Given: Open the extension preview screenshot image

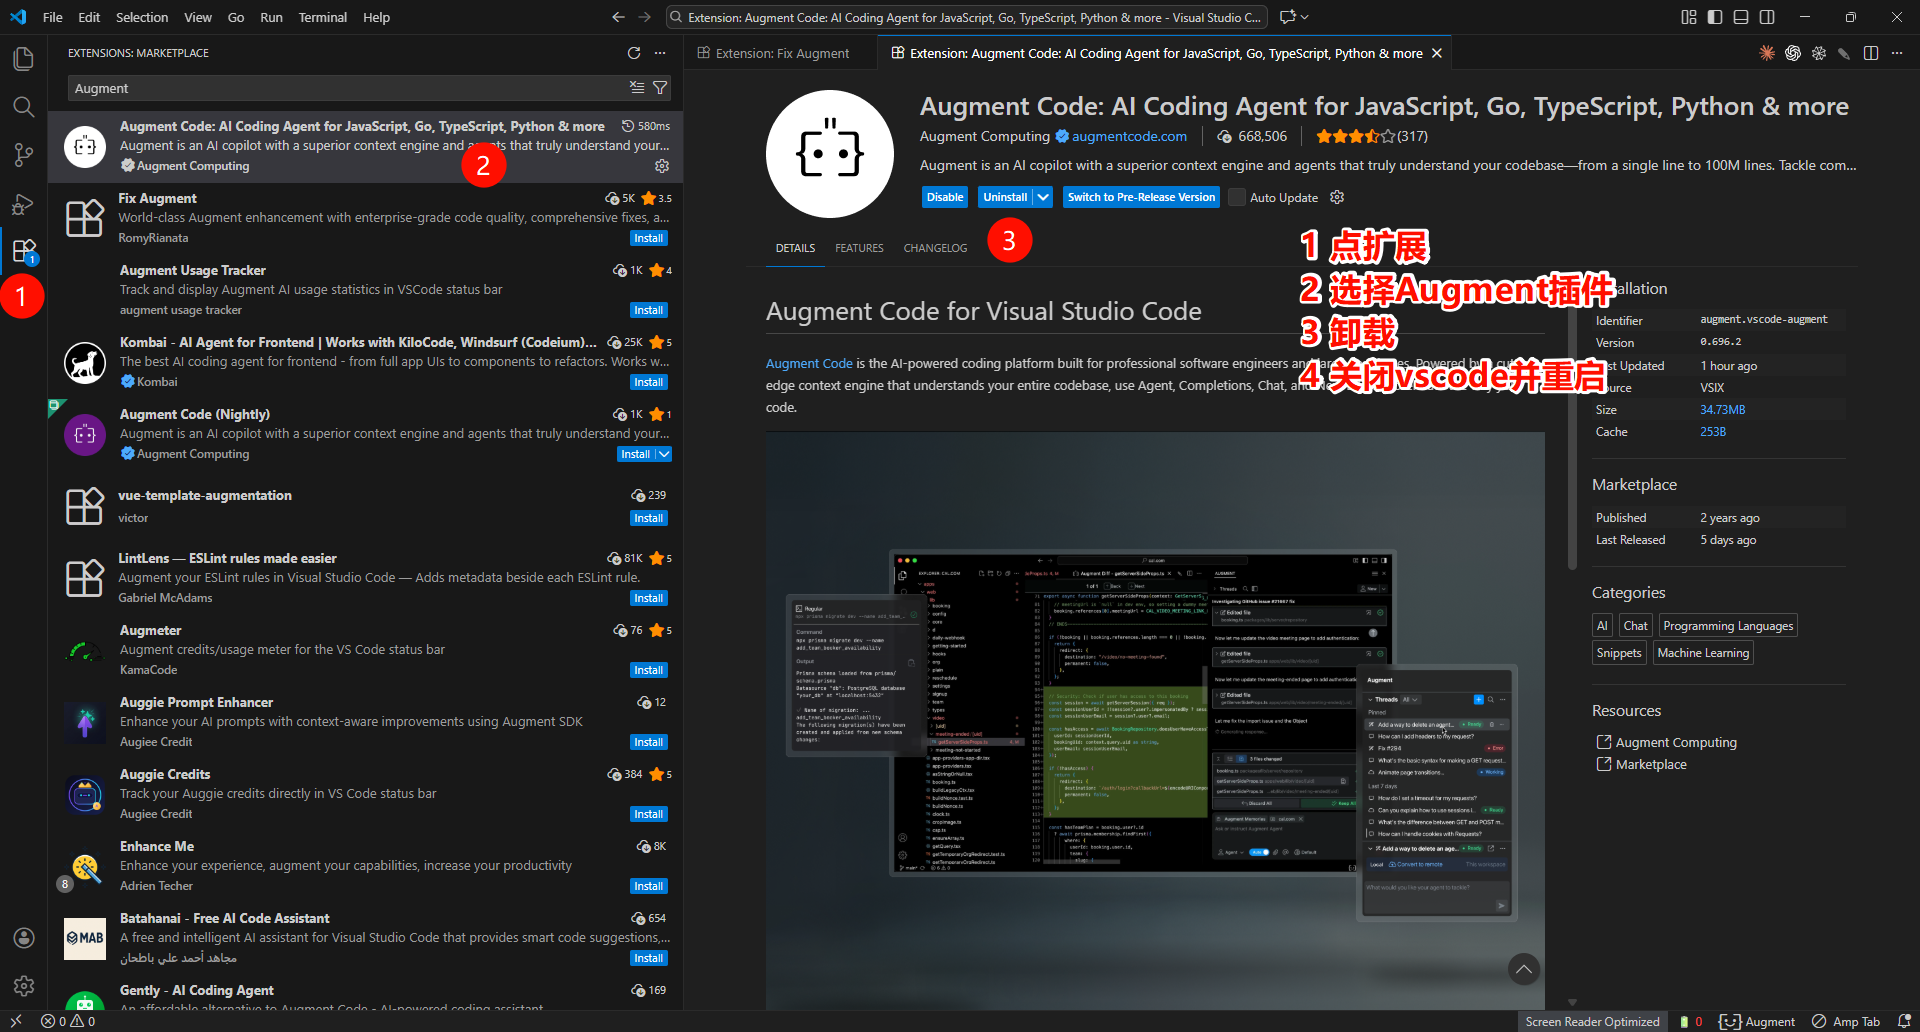Looking at the screenshot, I should click(1155, 720).
